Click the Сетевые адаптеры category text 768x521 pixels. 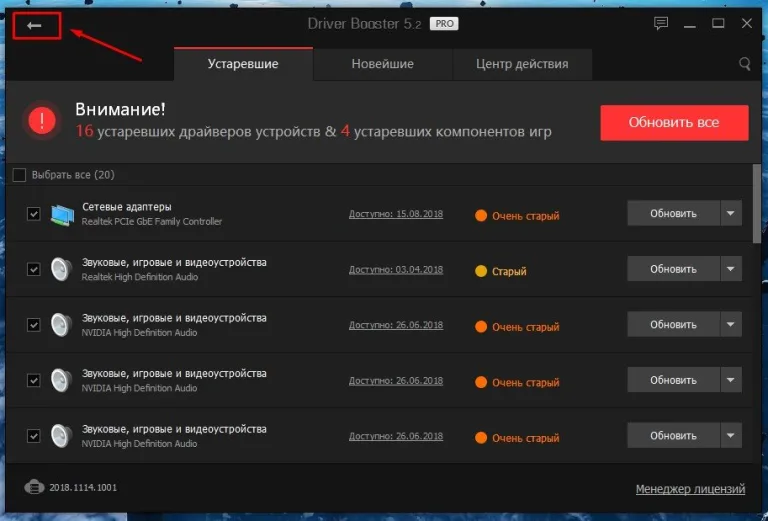pos(127,207)
